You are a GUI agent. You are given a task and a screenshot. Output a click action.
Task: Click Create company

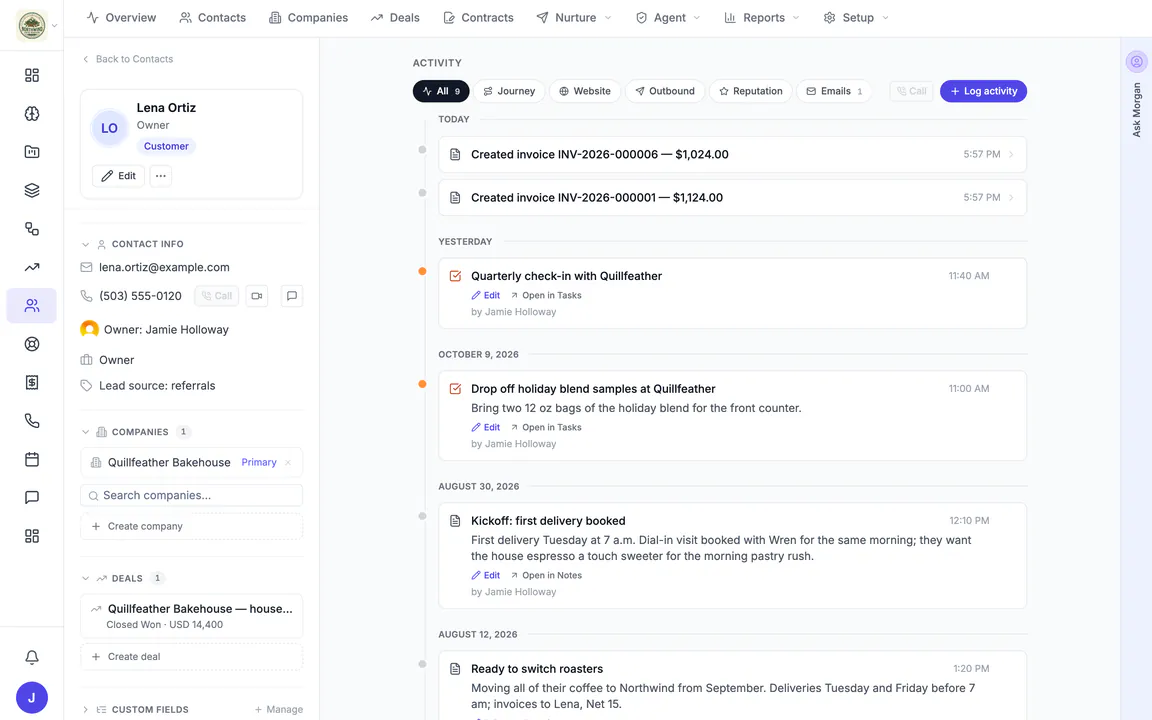191,526
